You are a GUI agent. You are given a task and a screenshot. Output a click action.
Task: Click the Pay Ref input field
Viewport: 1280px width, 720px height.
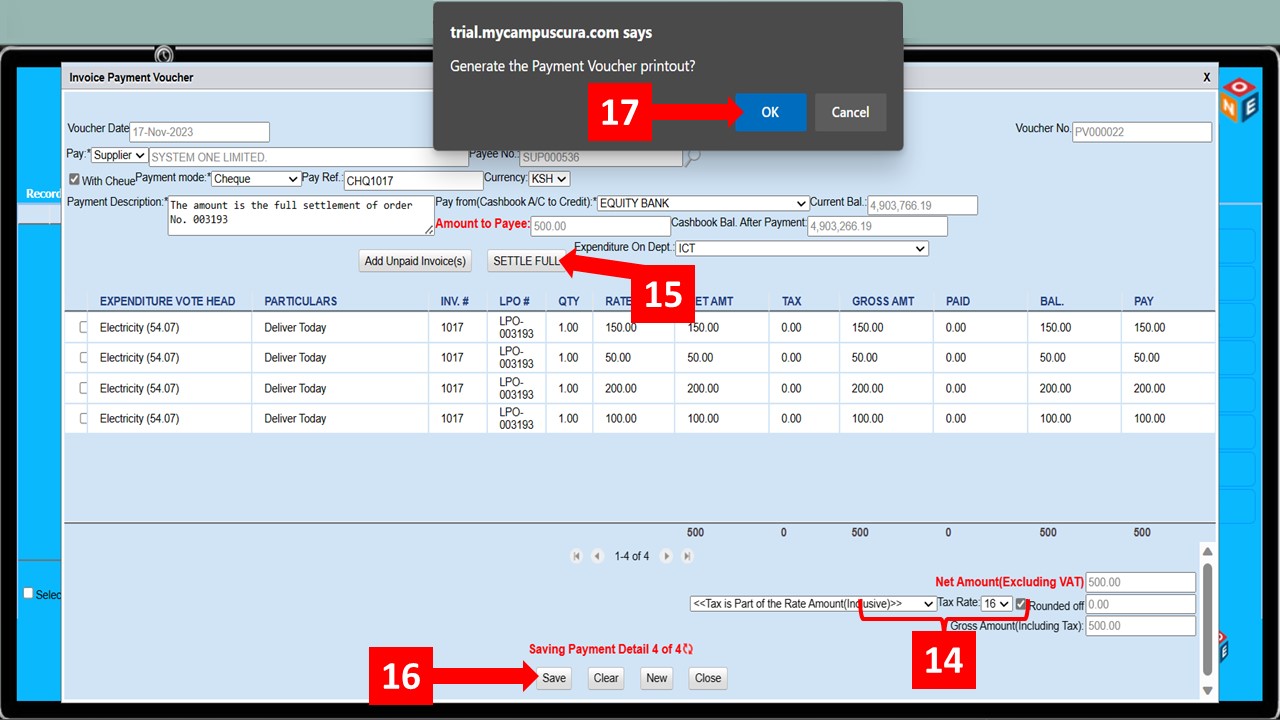pos(413,181)
